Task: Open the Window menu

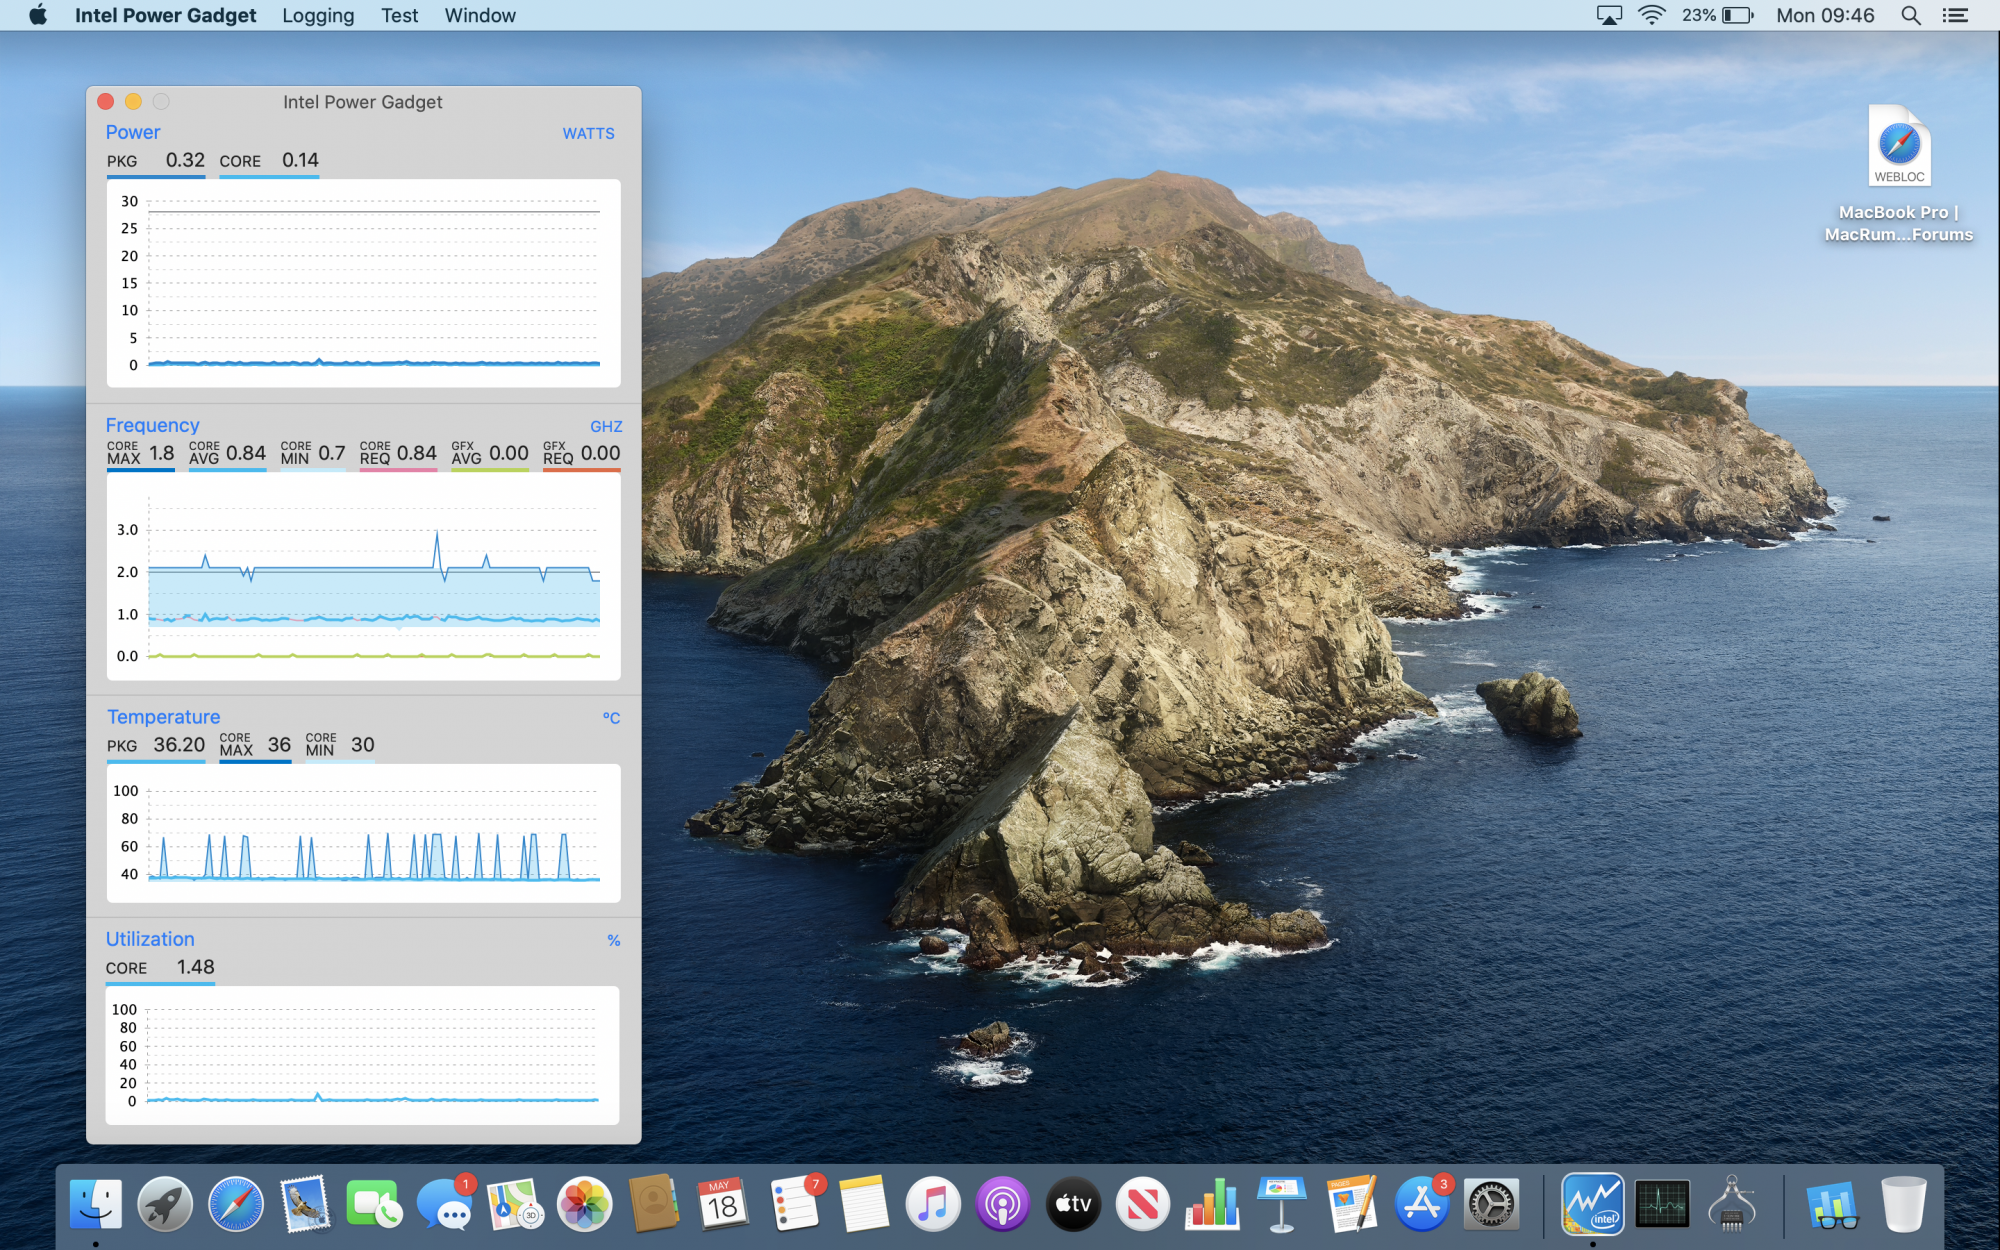Action: pos(480,15)
